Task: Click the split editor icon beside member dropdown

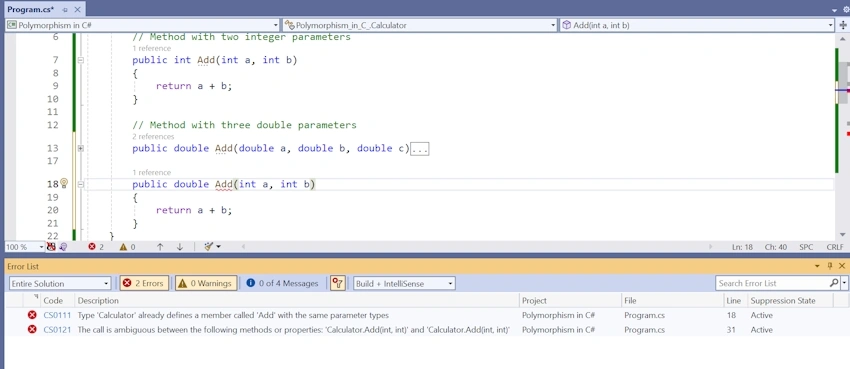Action: tap(843, 25)
